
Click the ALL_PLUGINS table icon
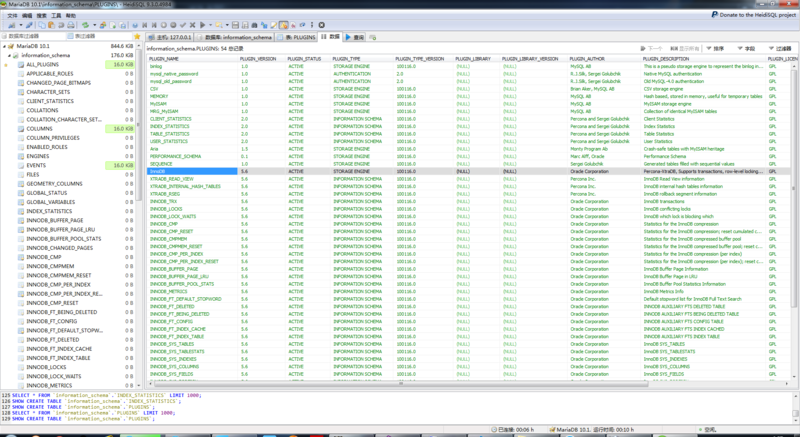pos(21,64)
